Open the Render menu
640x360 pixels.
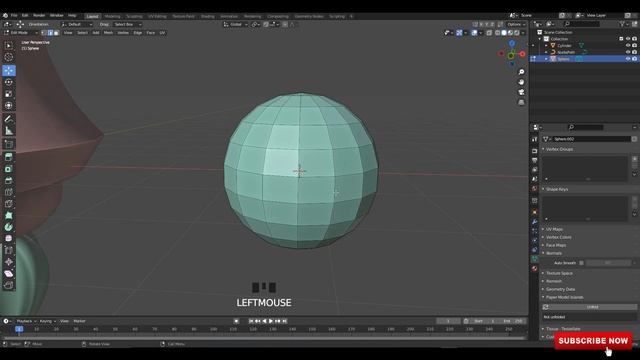click(x=39, y=16)
